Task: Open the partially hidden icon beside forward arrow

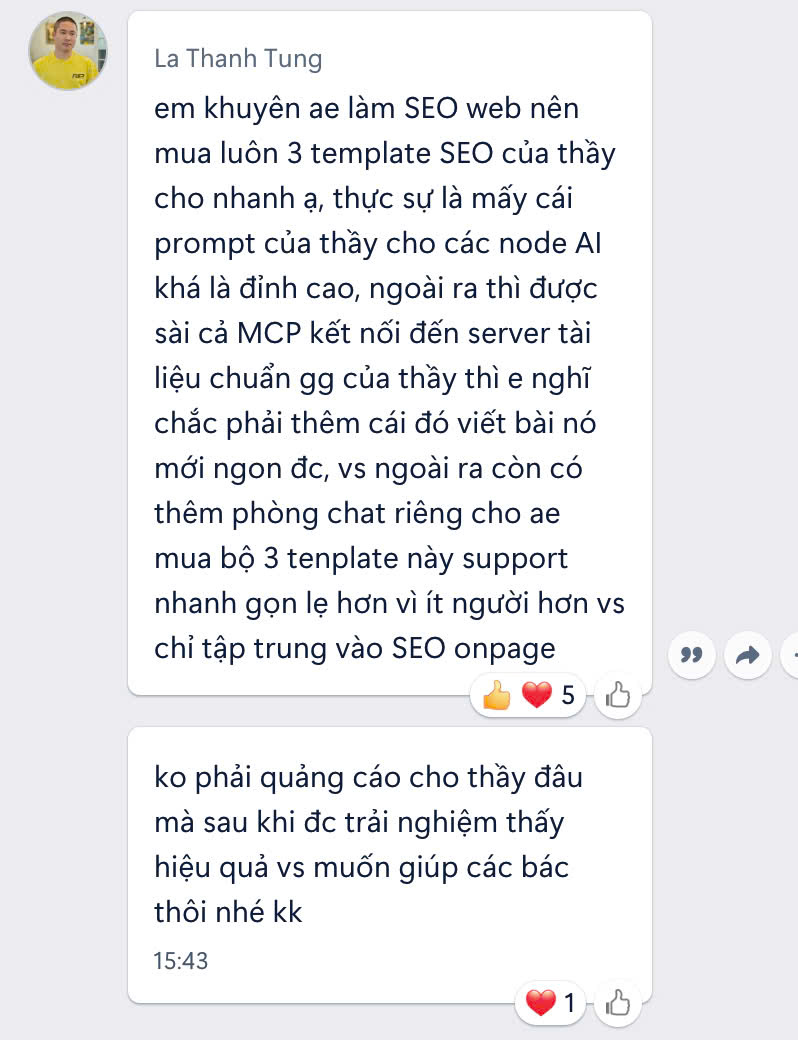Action: tap(791, 655)
